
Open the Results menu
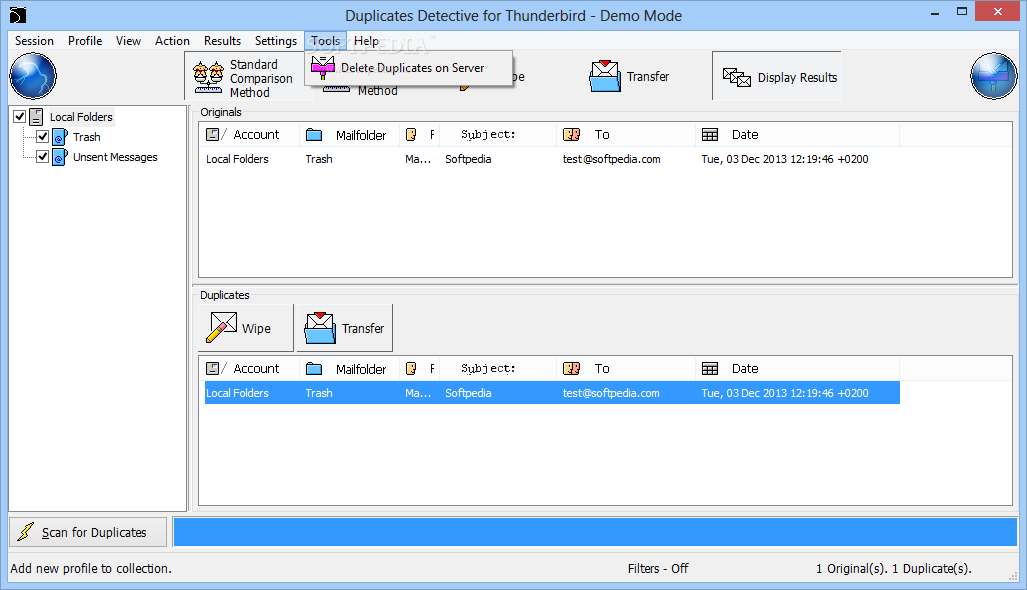click(x=222, y=41)
